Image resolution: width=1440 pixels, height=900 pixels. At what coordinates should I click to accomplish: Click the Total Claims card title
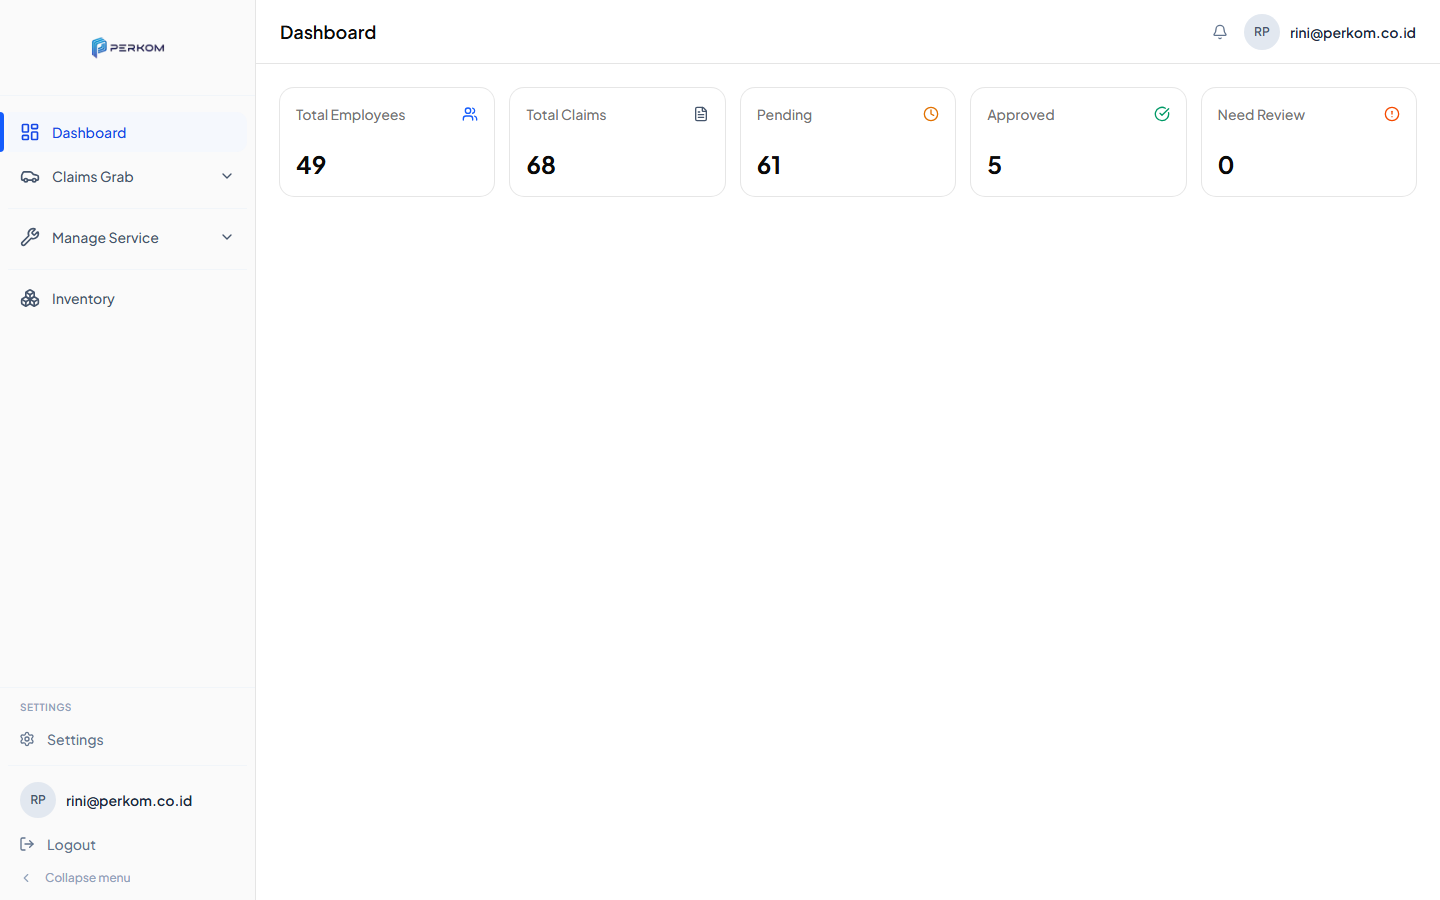[x=566, y=115]
